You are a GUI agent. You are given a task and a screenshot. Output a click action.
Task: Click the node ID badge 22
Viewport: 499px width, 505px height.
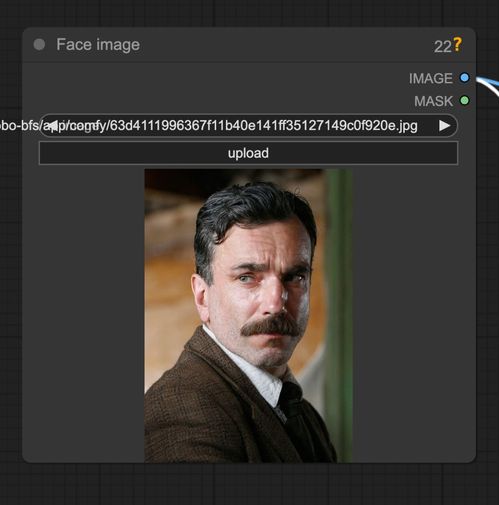click(443, 47)
